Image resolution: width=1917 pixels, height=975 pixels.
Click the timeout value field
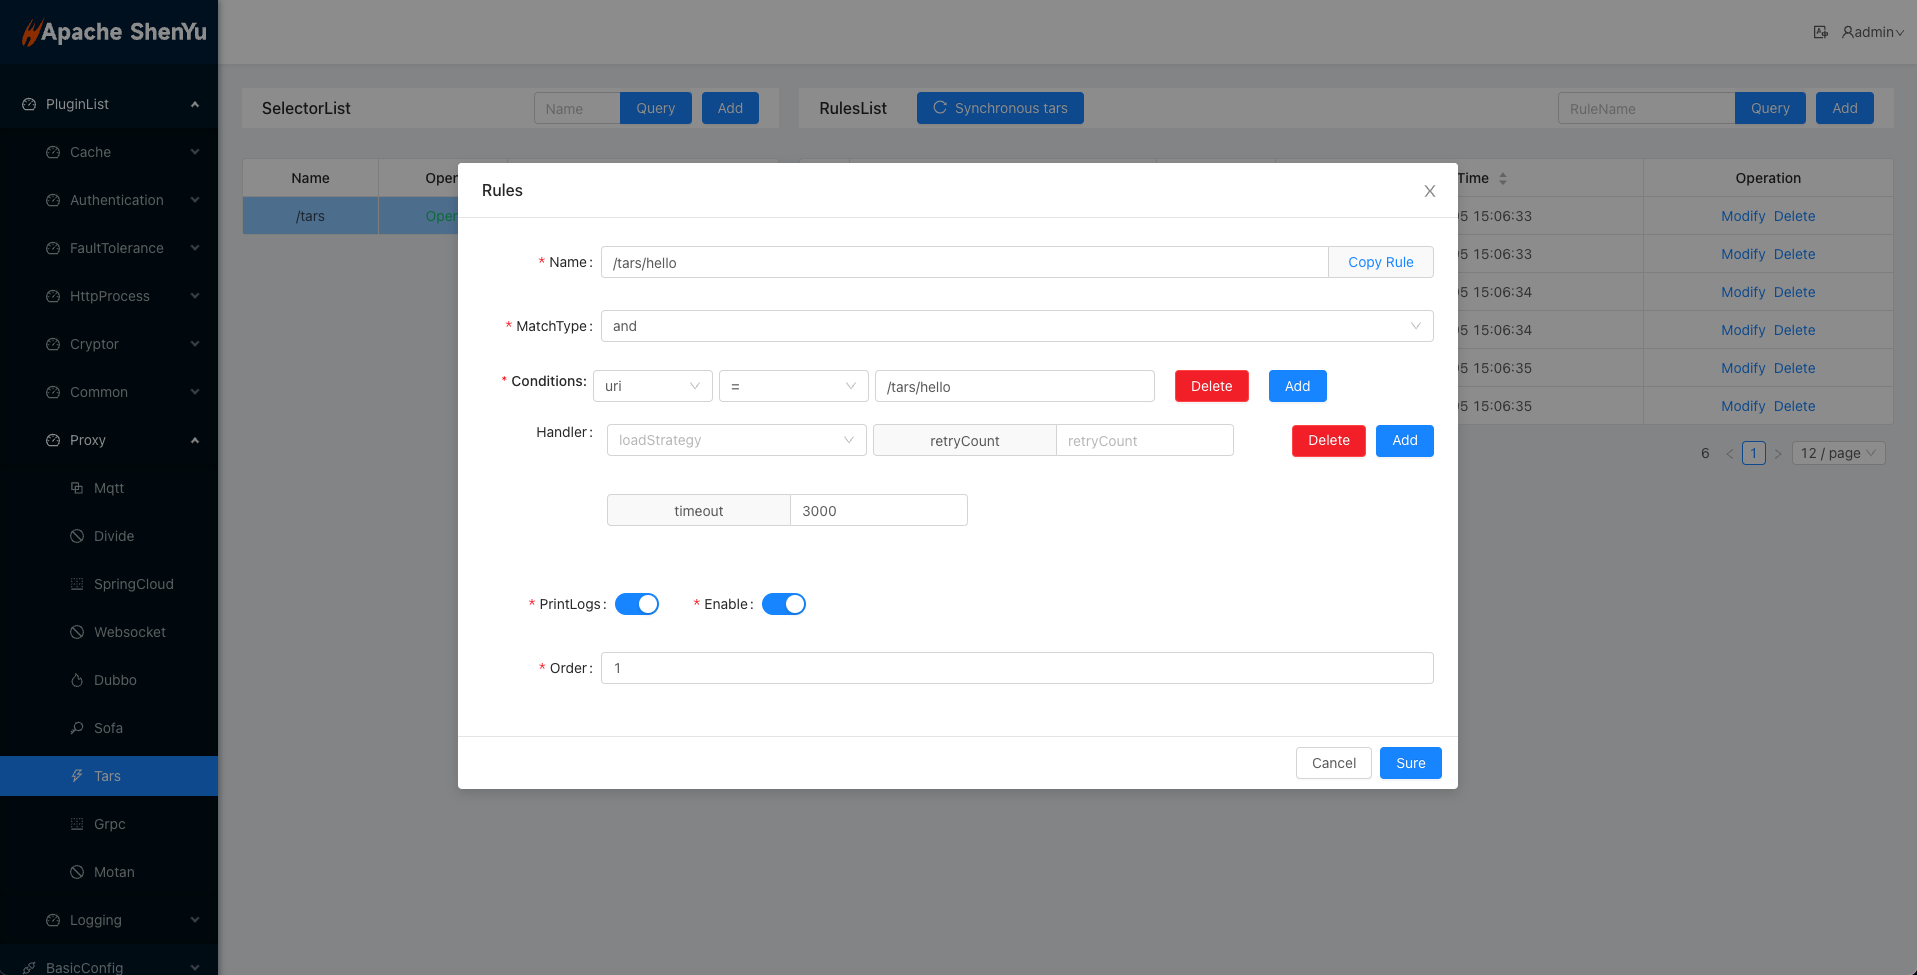(x=878, y=510)
